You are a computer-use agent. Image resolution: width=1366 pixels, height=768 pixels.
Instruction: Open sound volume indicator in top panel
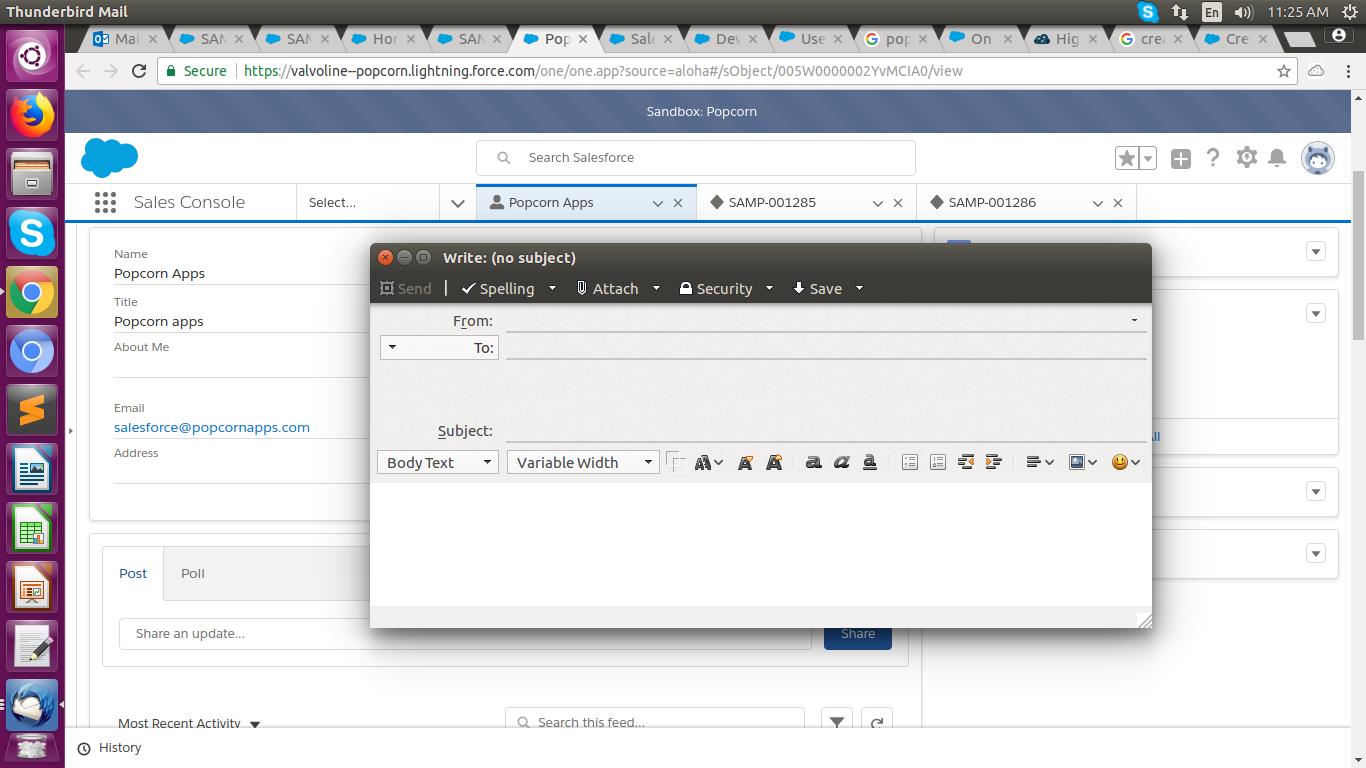[x=1244, y=12]
